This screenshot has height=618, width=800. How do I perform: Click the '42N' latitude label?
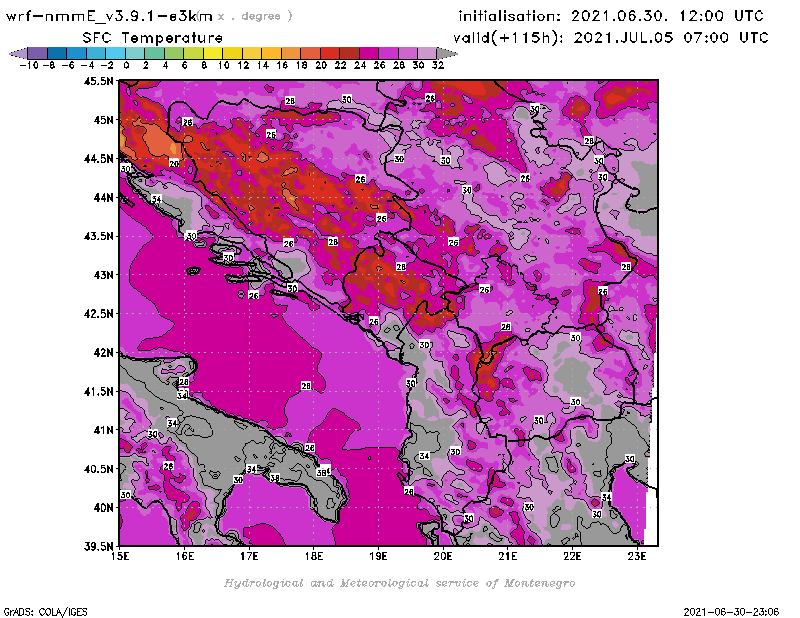pyautogui.click(x=103, y=353)
